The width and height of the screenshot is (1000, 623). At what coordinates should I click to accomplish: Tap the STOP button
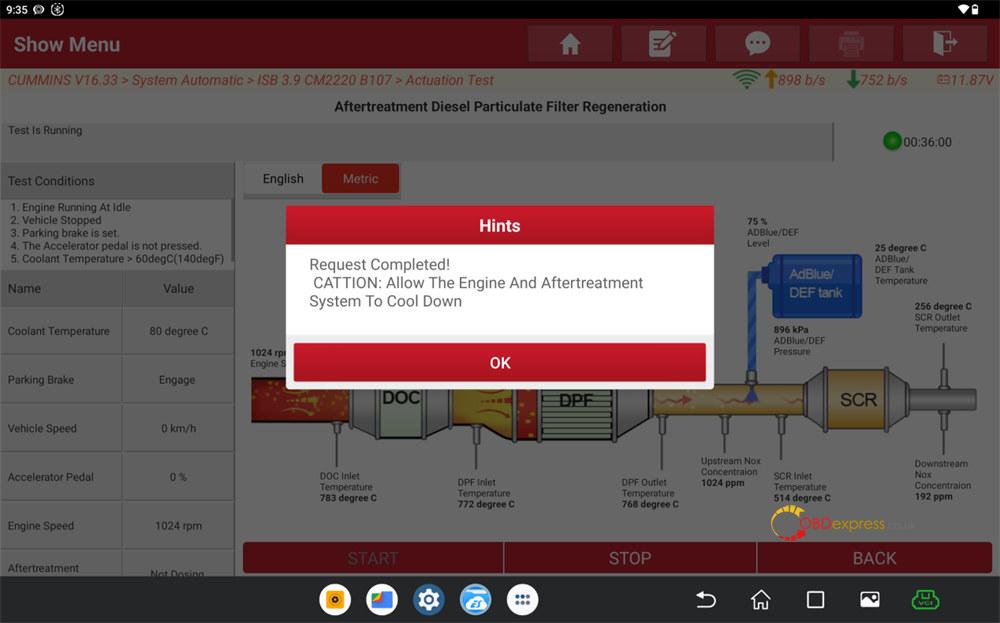click(x=630, y=558)
